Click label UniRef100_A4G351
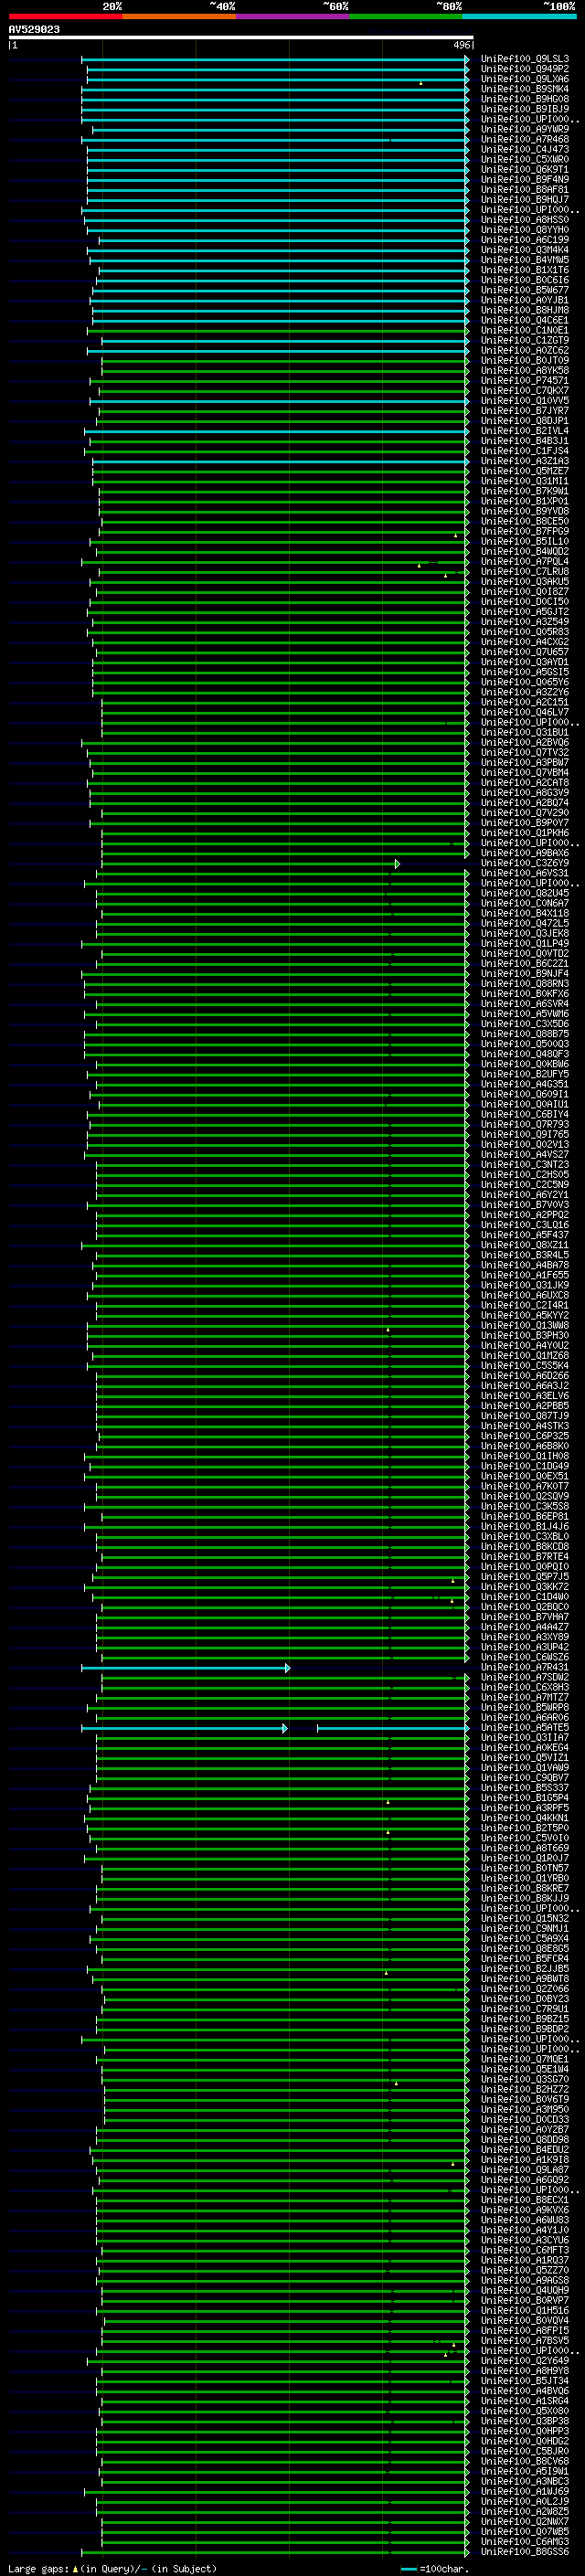This screenshot has width=585, height=2576. tap(524, 1085)
